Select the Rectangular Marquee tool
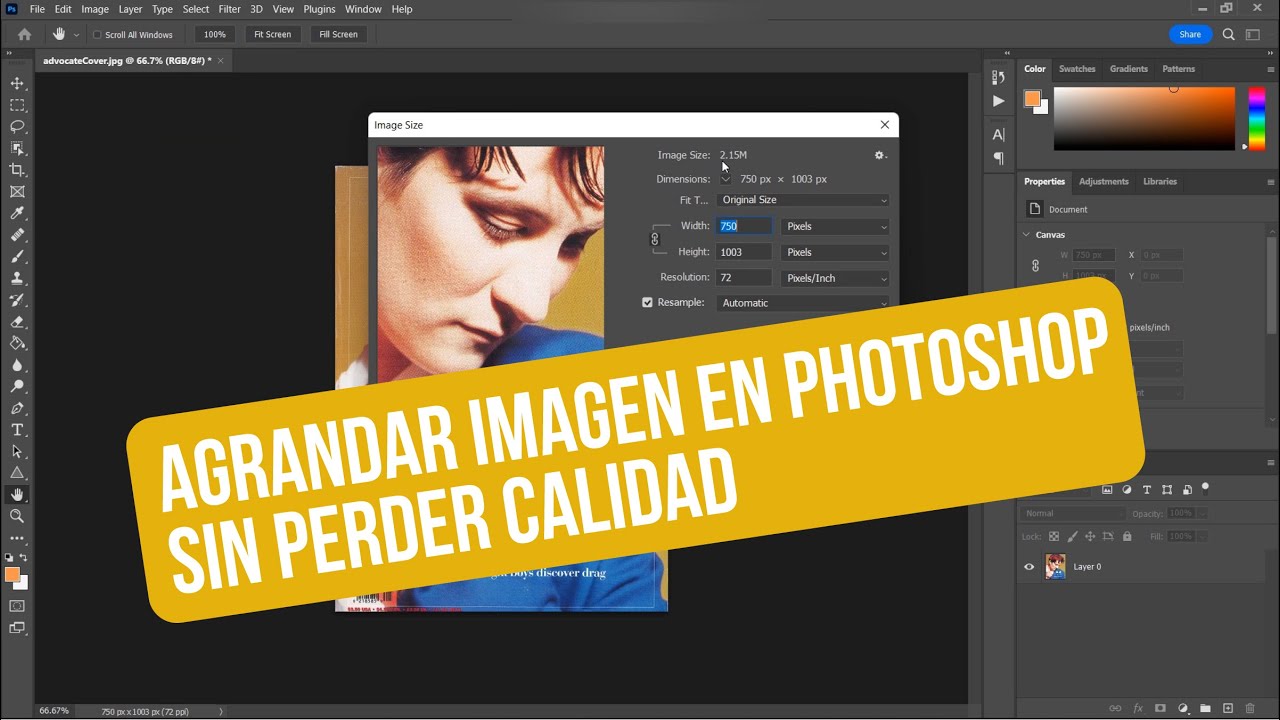The height and width of the screenshot is (720, 1280). [17, 105]
